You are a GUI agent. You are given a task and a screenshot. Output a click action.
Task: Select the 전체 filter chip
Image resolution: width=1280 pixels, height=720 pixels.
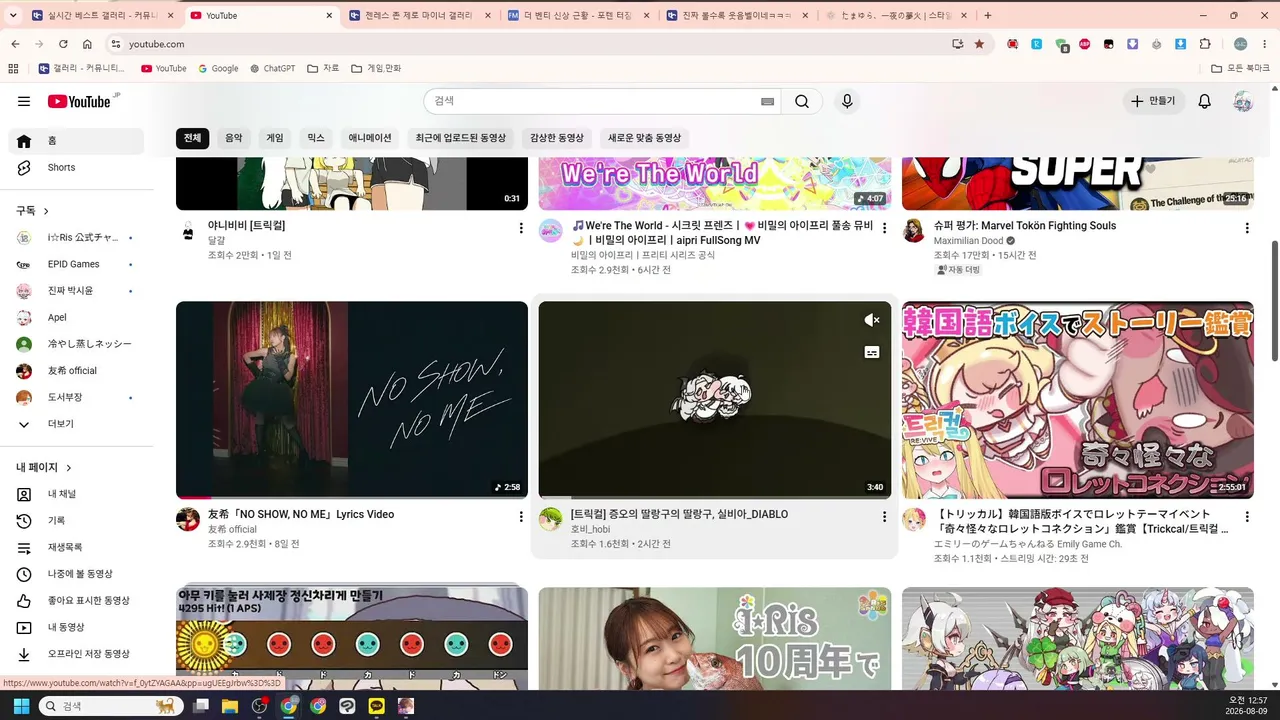192,138
